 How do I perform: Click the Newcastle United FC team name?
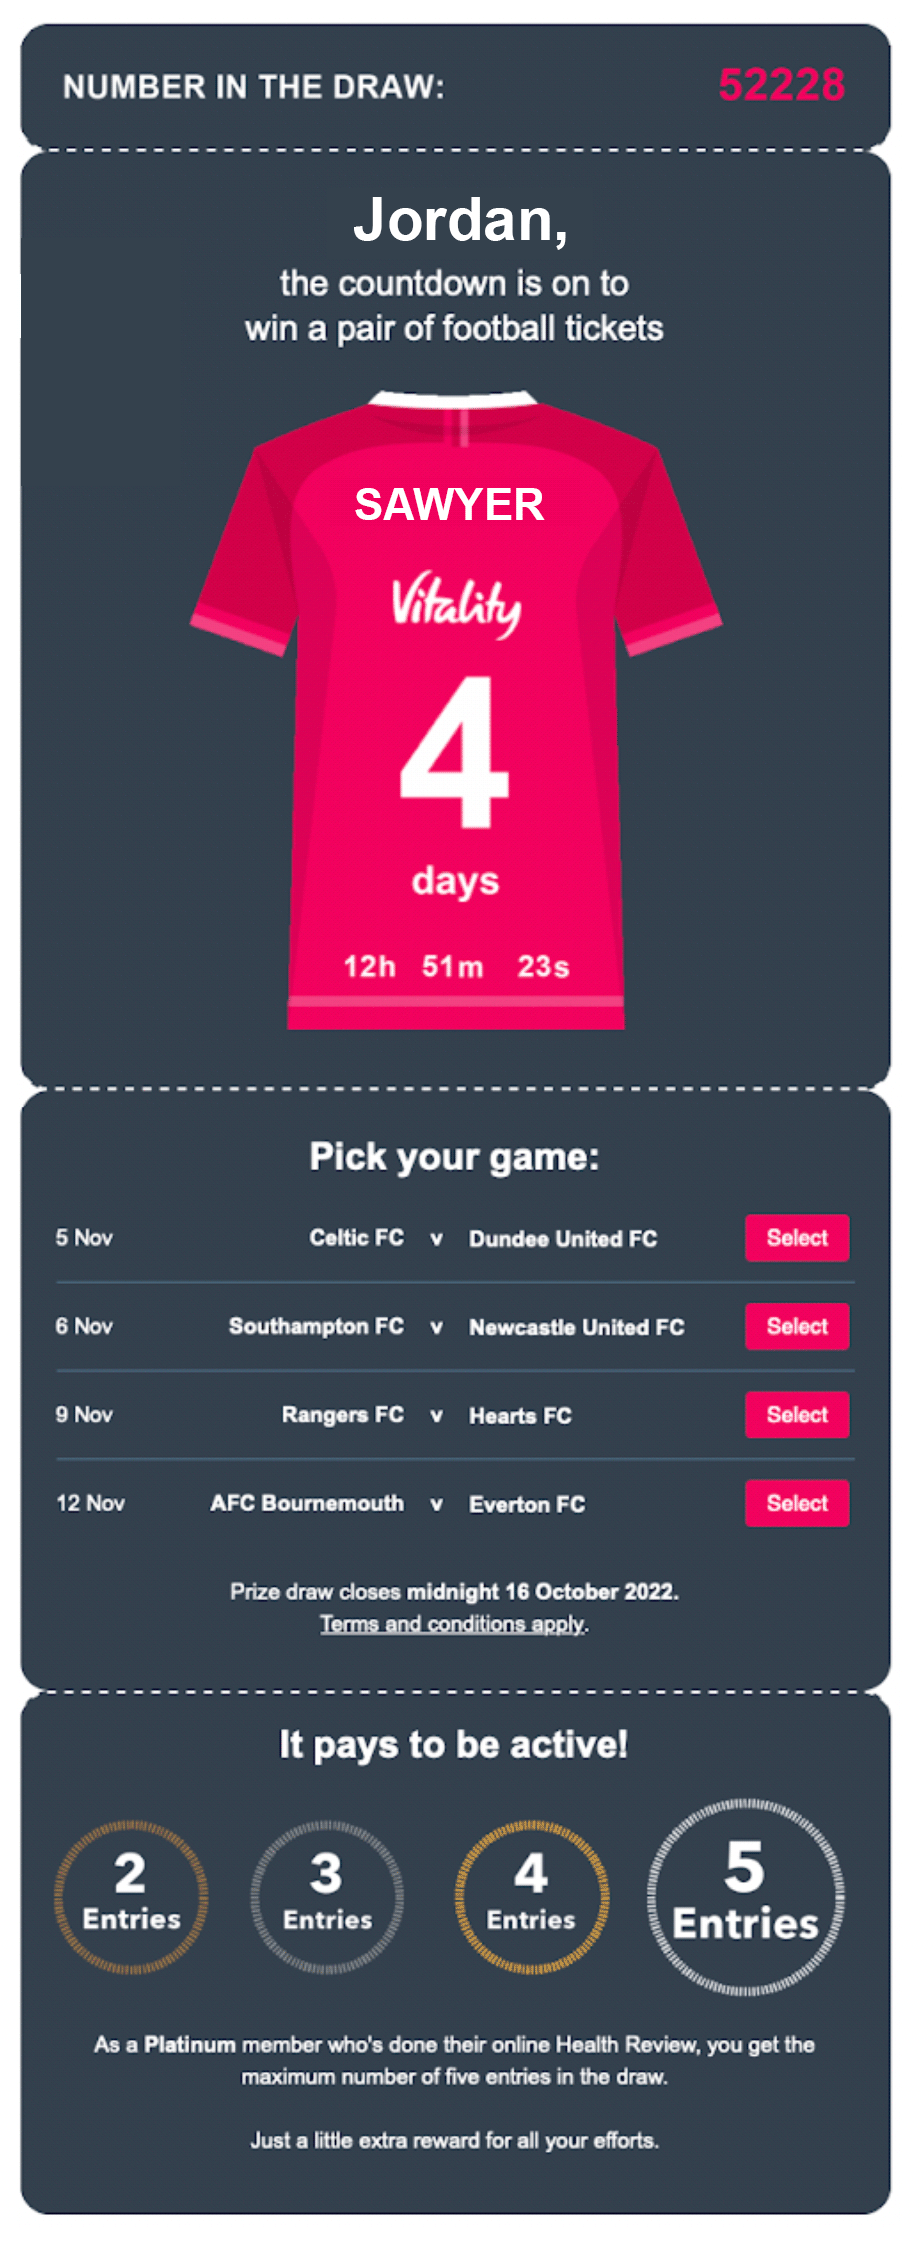pos(577,1327)
